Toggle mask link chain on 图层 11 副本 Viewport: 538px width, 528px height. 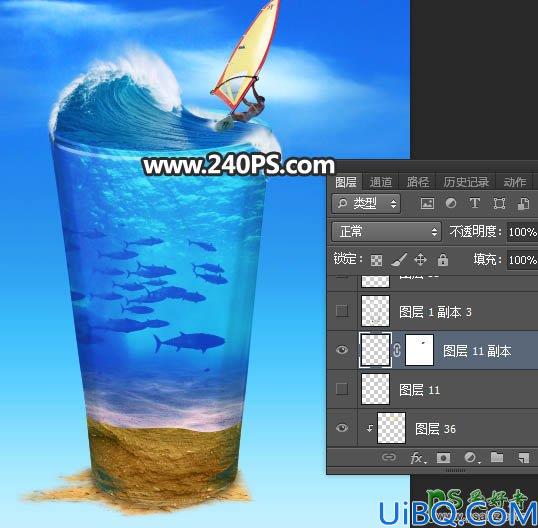[397, 350]
